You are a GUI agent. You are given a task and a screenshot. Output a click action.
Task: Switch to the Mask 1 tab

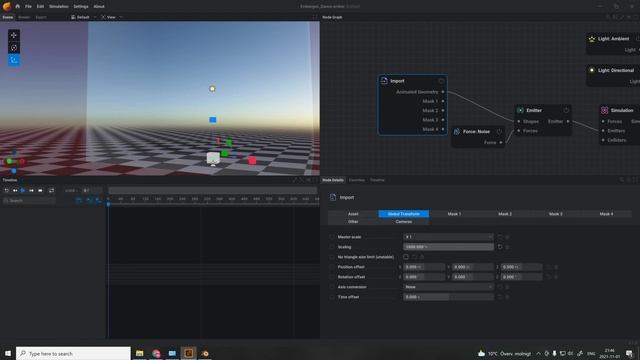coord(454,214)
